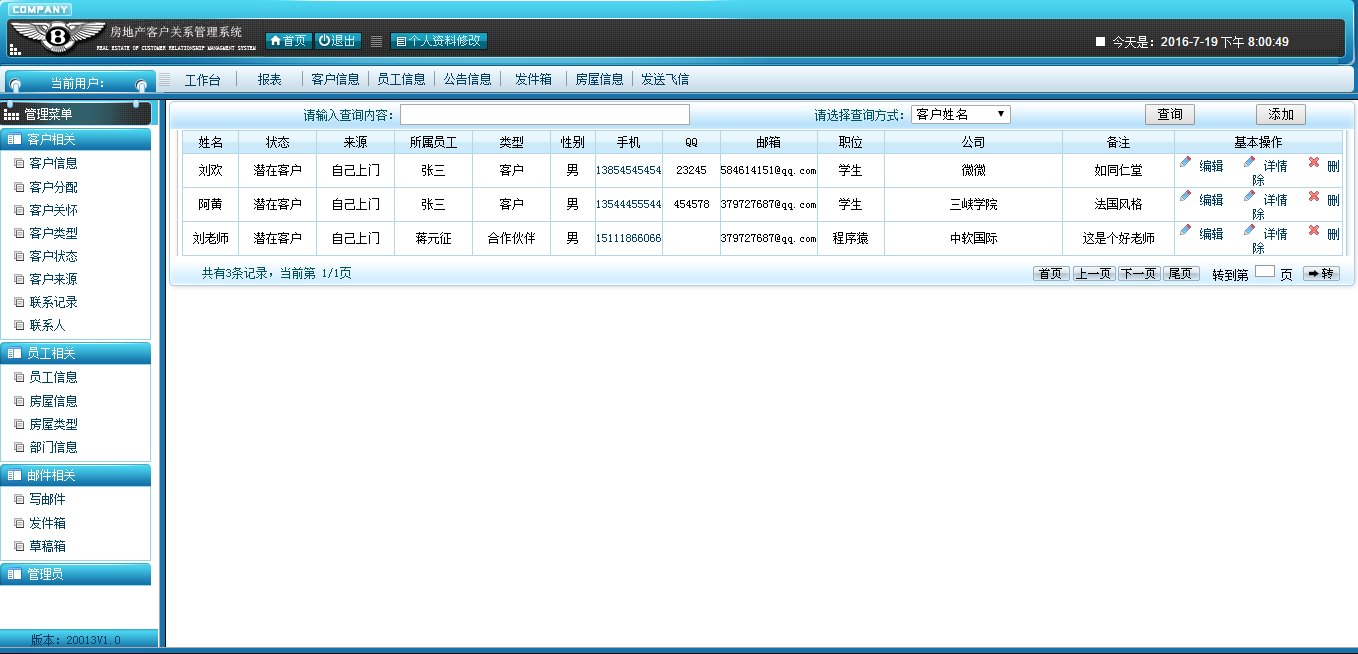Image resolution: width=1358 pixels, height=654 pixels.
Task: Select 发件箱 in the top navigation
Action: pyautogui.click(x=533, y=79)
